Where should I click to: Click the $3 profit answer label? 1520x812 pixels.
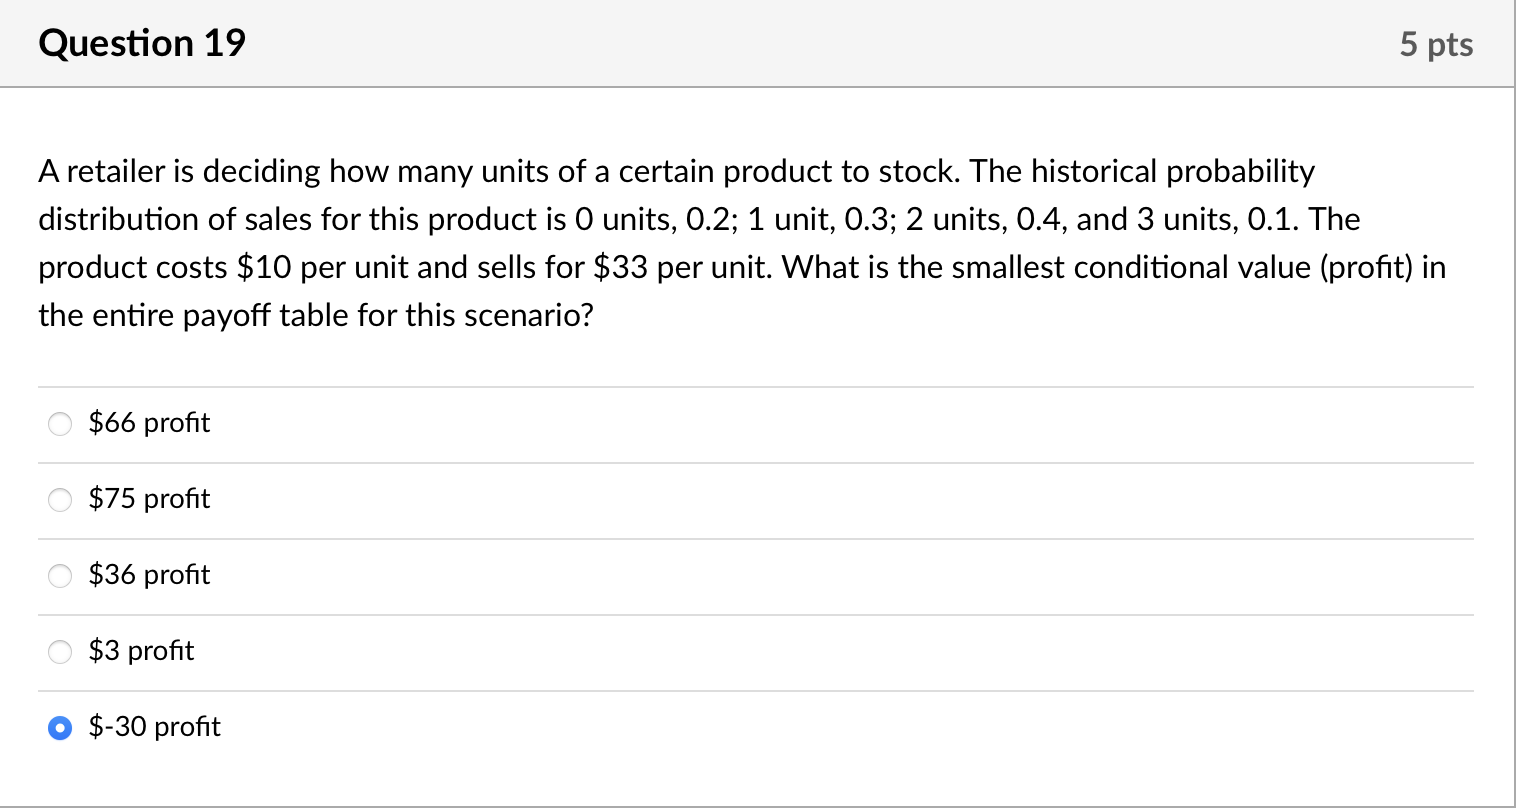click(141, 652)
